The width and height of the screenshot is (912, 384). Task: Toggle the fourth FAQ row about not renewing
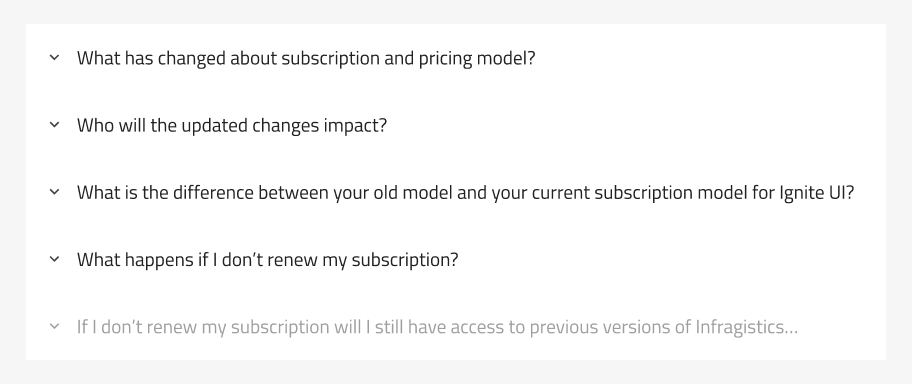pos(456,259)
